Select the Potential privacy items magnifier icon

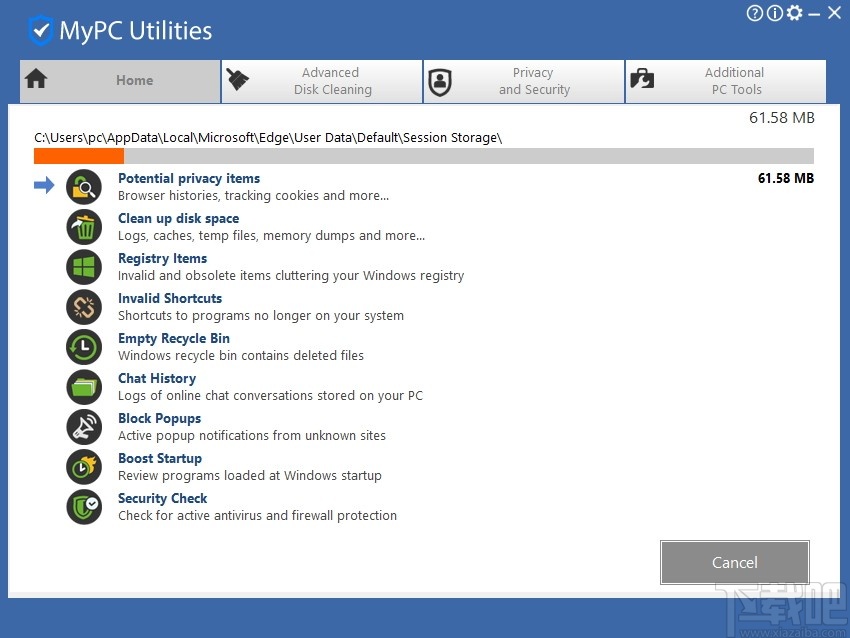tap(84, 187)
